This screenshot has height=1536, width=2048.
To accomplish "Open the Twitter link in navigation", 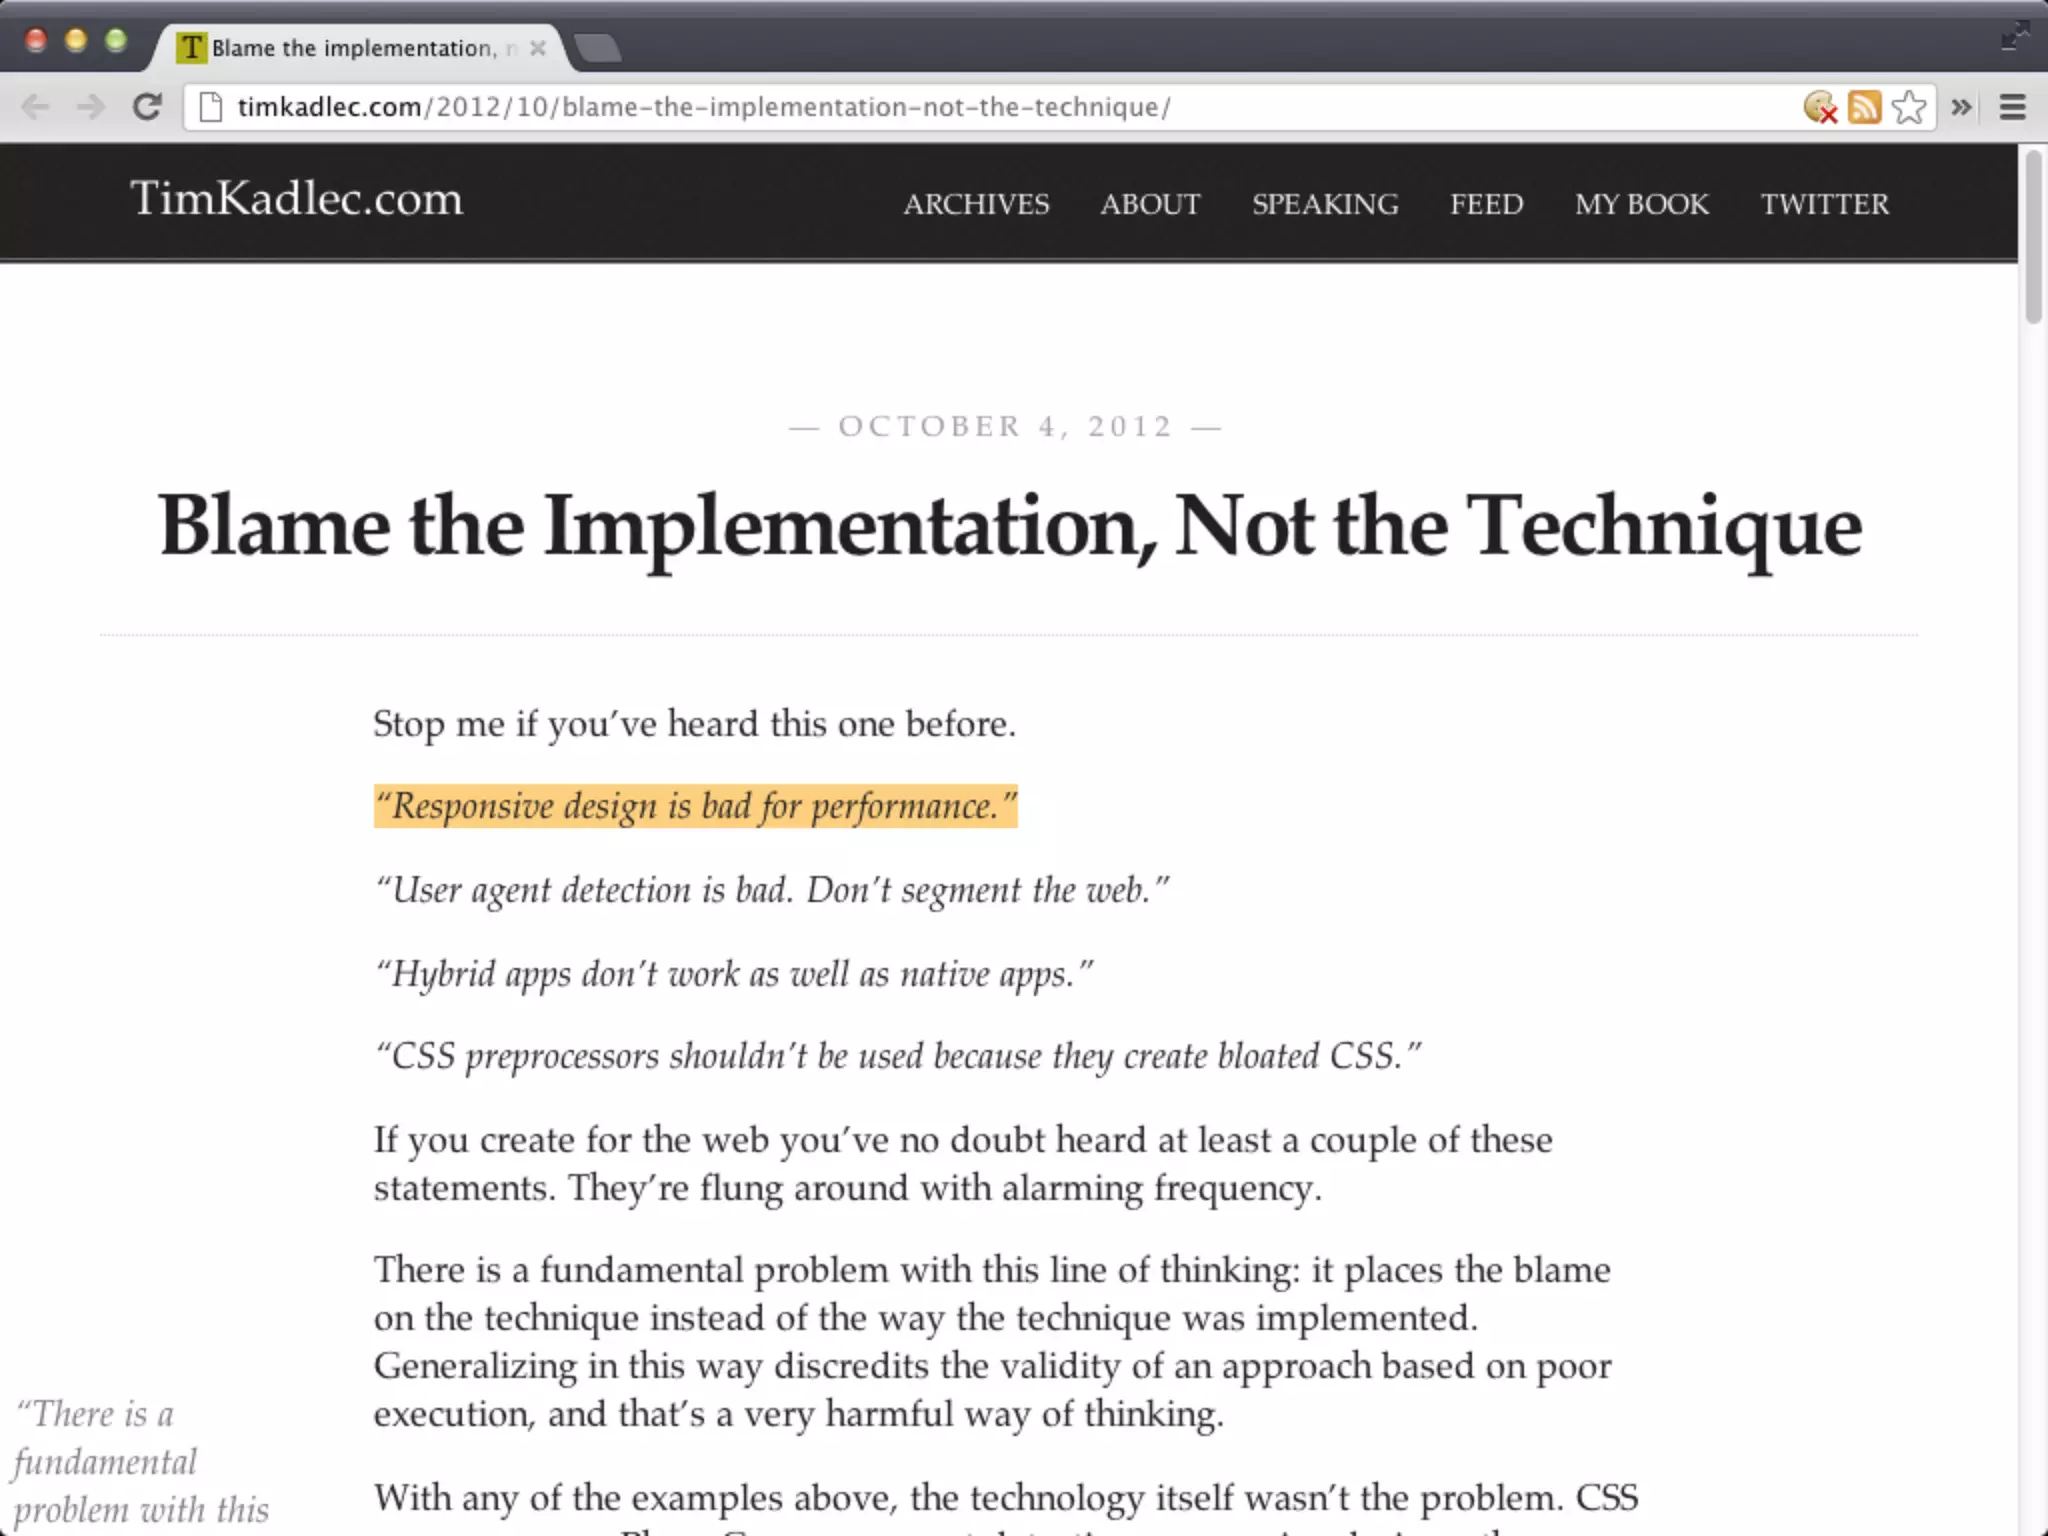I will 1824,204.
